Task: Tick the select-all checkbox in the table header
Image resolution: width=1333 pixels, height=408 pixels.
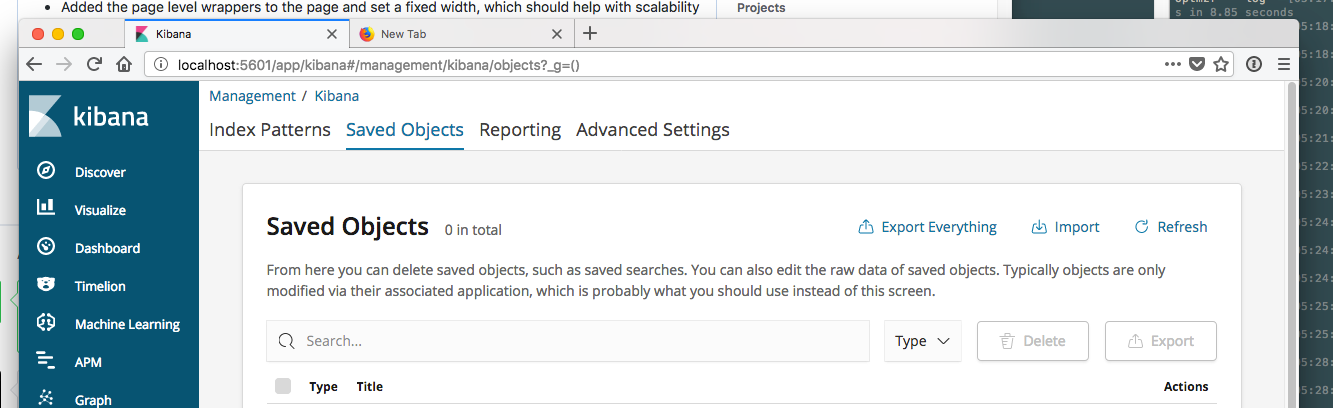Action: pyautogui.click(x=283, y=386)
